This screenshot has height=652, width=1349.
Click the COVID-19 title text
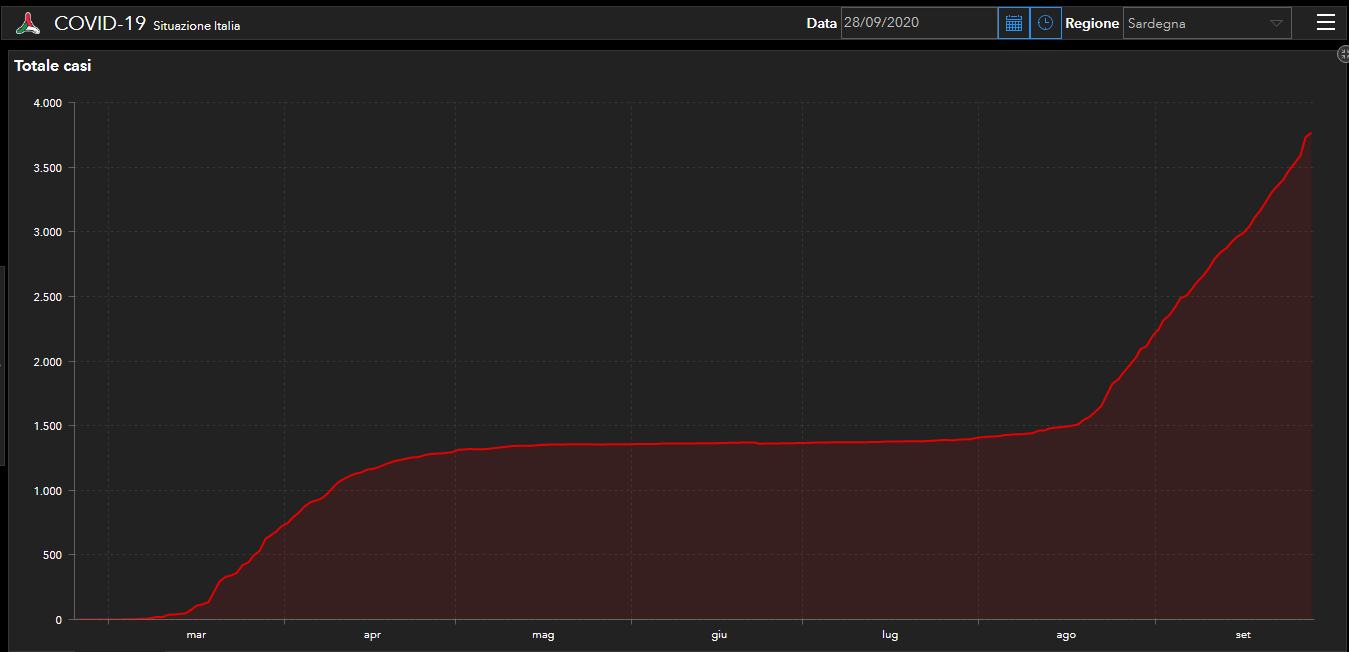[x=100, y=23]
